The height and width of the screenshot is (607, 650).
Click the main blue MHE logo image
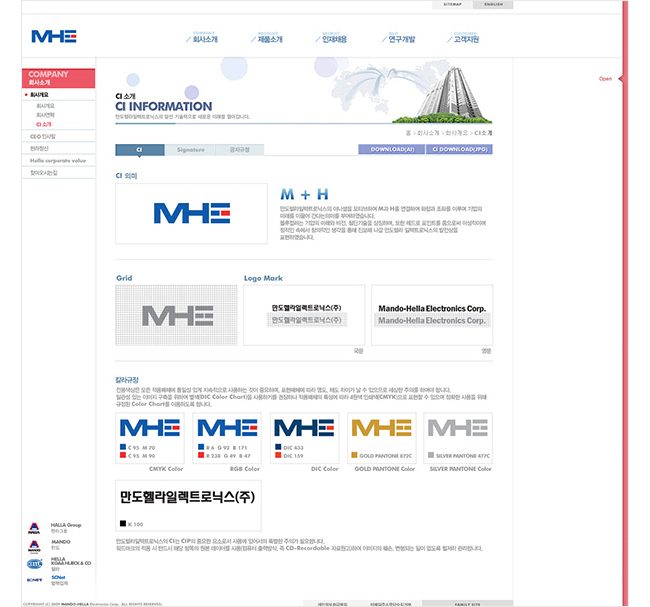coord(192,213)
